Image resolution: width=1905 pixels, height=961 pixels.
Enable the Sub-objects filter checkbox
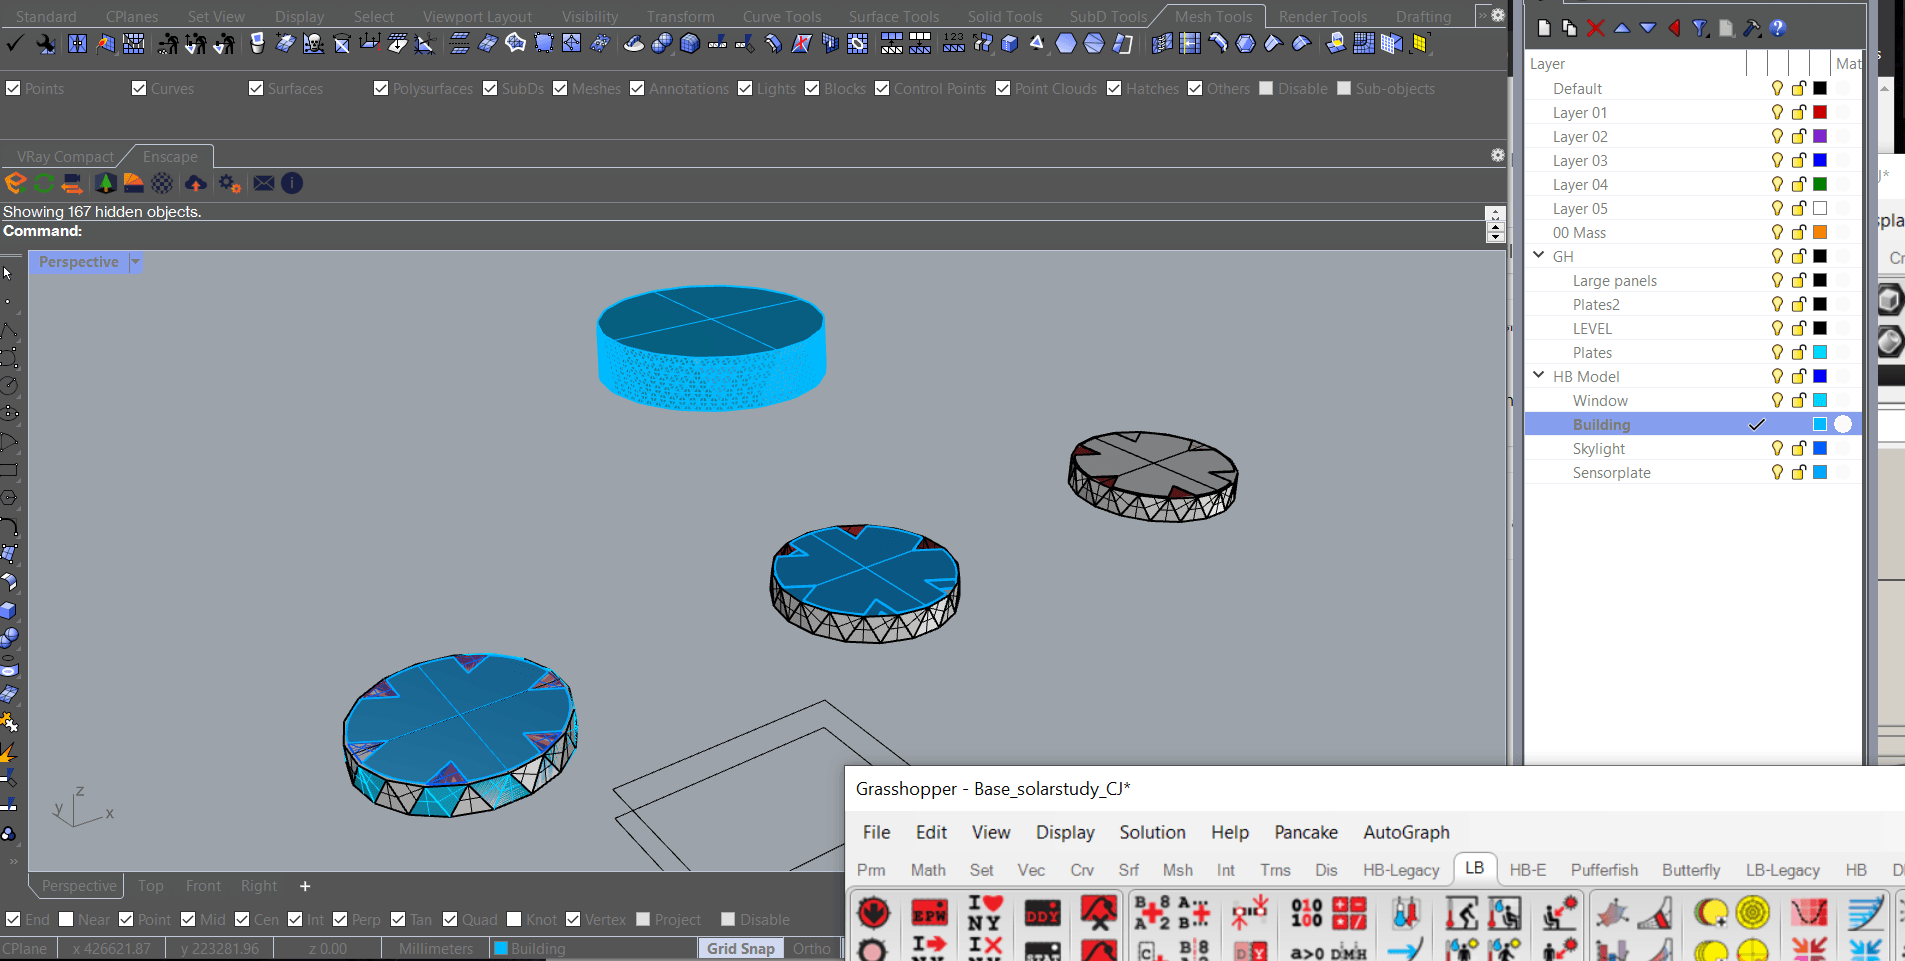click(x=1344, y=88)
